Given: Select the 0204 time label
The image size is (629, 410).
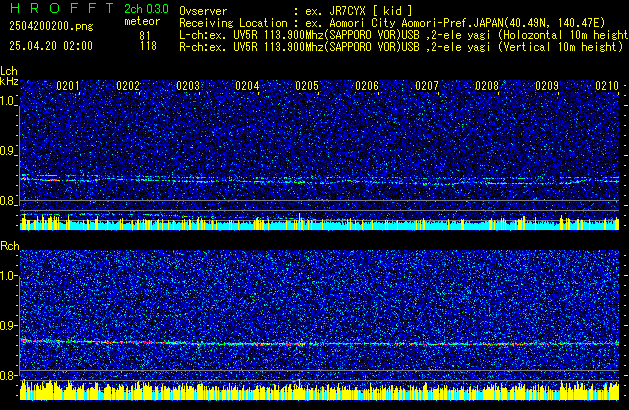Looking at the screenshot, I should click(247, 86).
